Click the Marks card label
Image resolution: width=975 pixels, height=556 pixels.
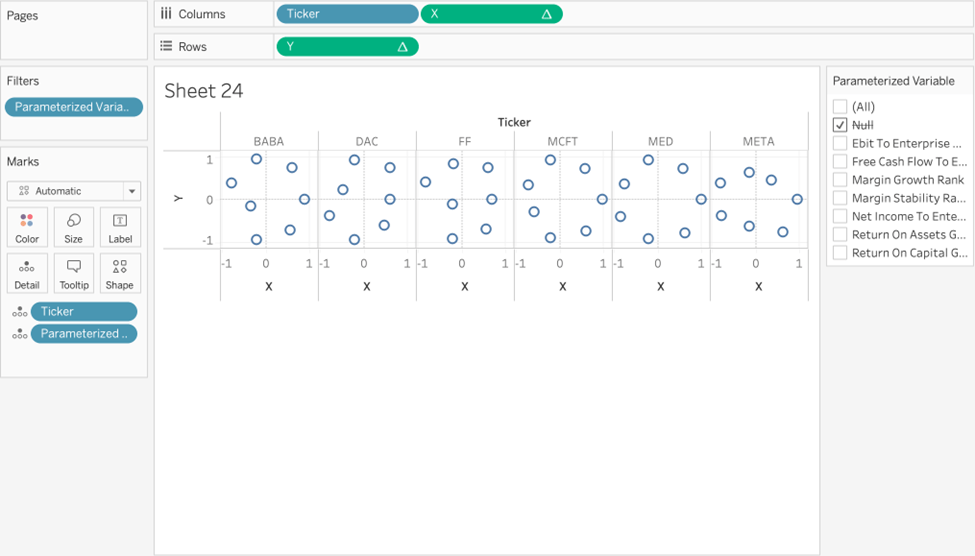pyautogui.click(x=23, y=162)
